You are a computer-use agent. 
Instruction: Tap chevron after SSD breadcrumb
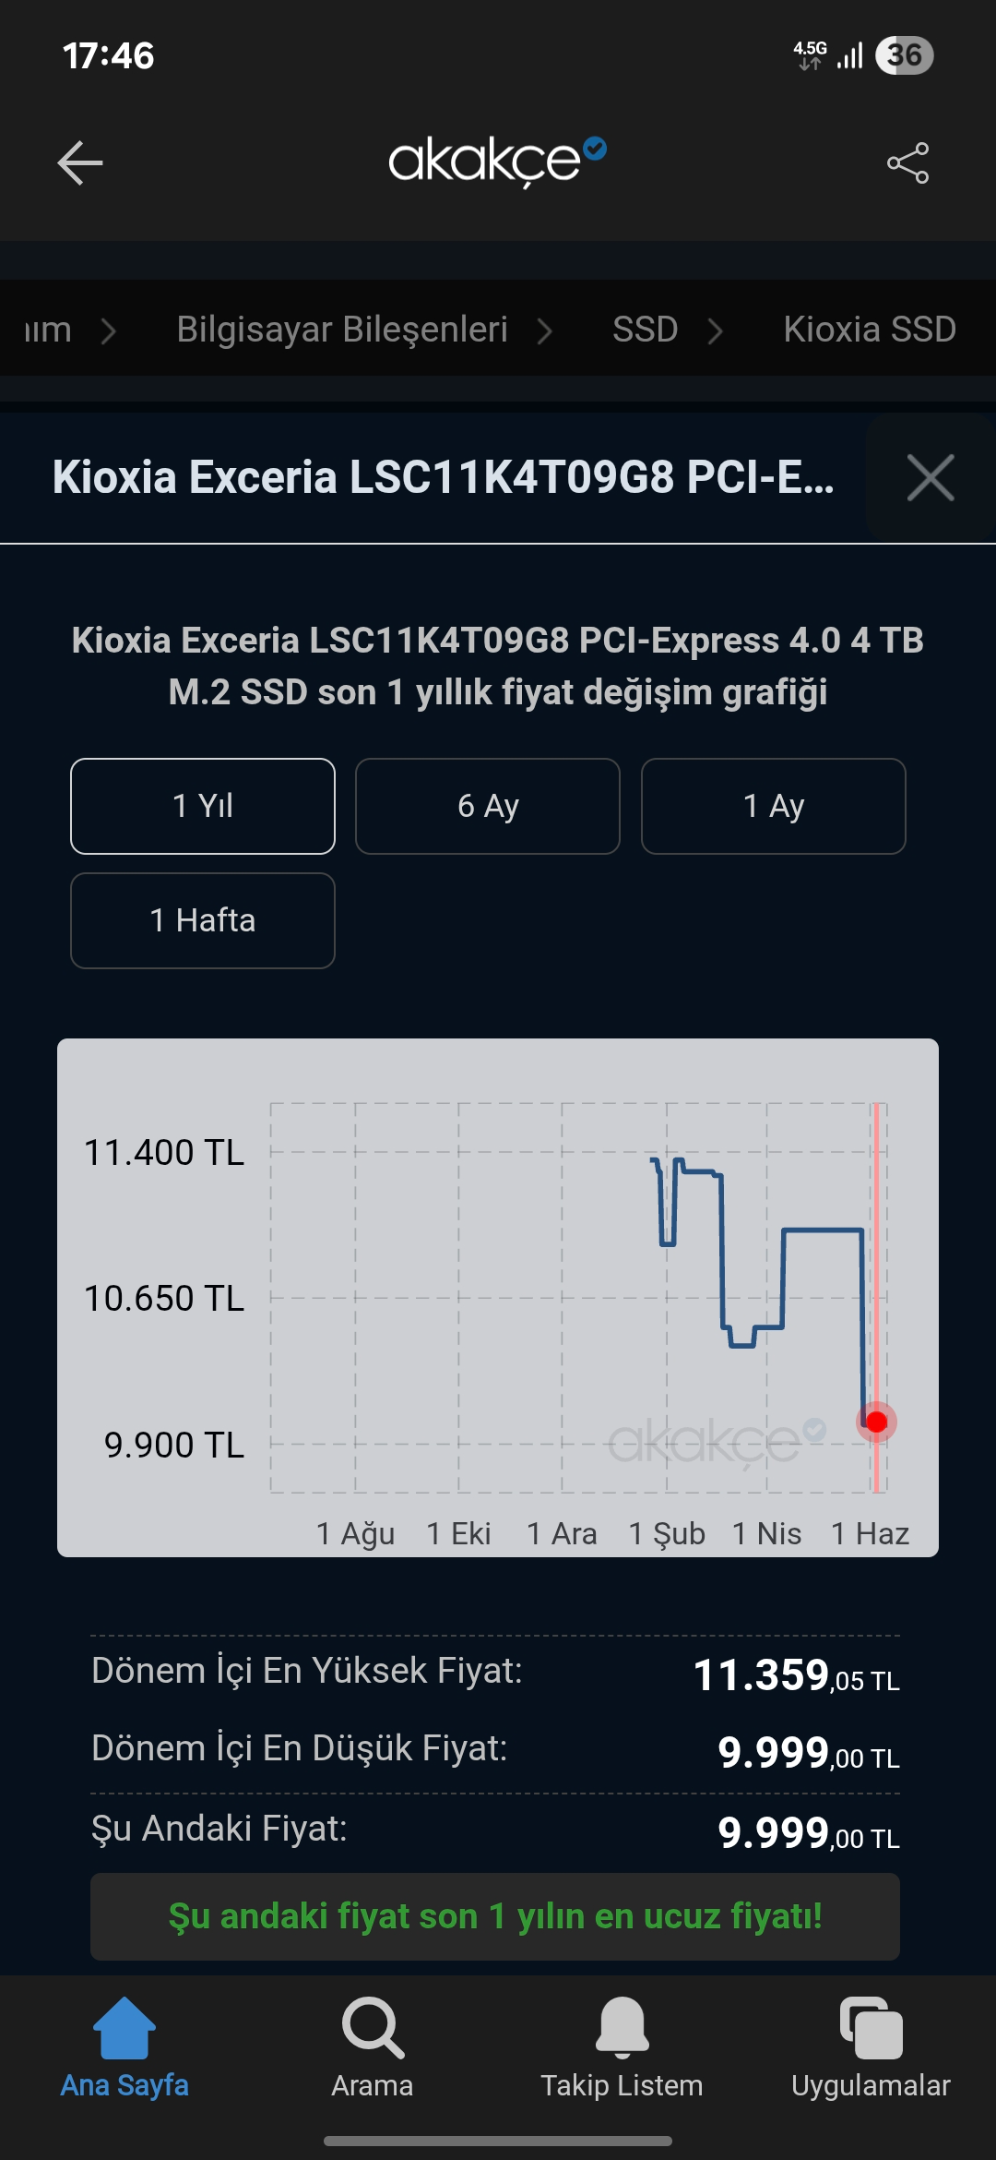point(715,331)
